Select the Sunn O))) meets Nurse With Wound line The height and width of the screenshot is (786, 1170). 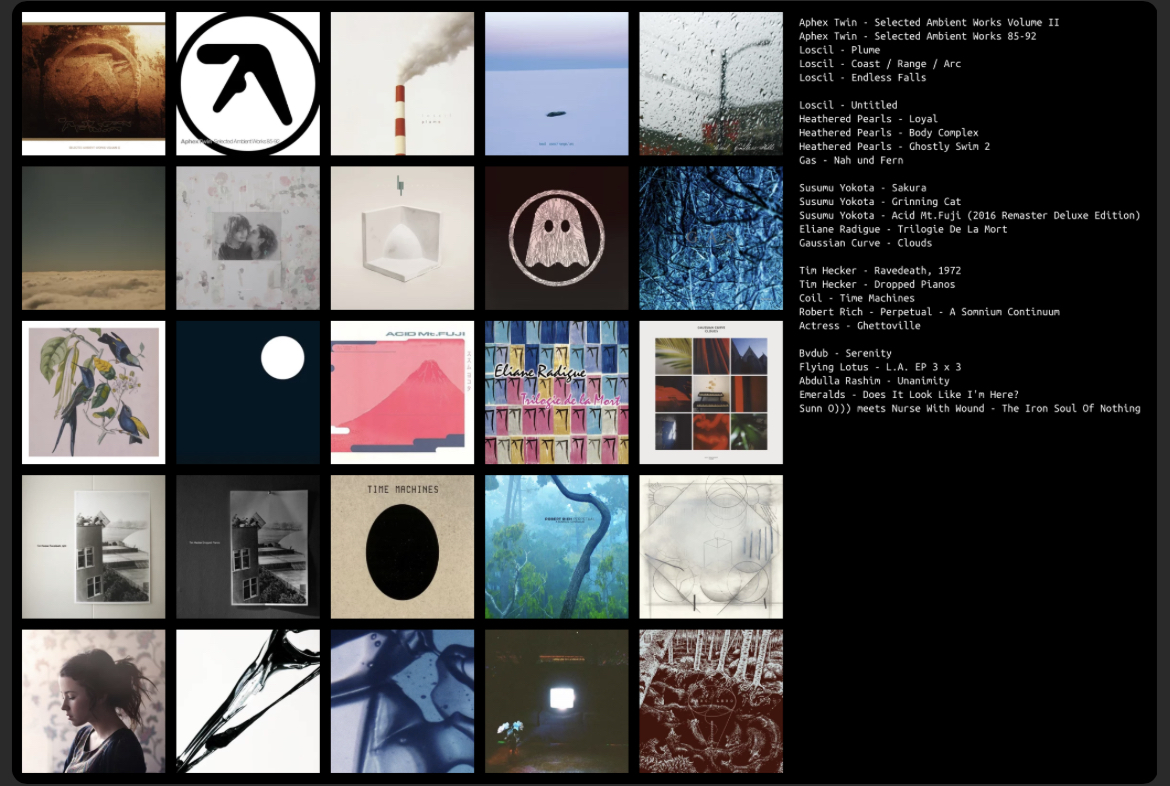[x=969, y=409]
